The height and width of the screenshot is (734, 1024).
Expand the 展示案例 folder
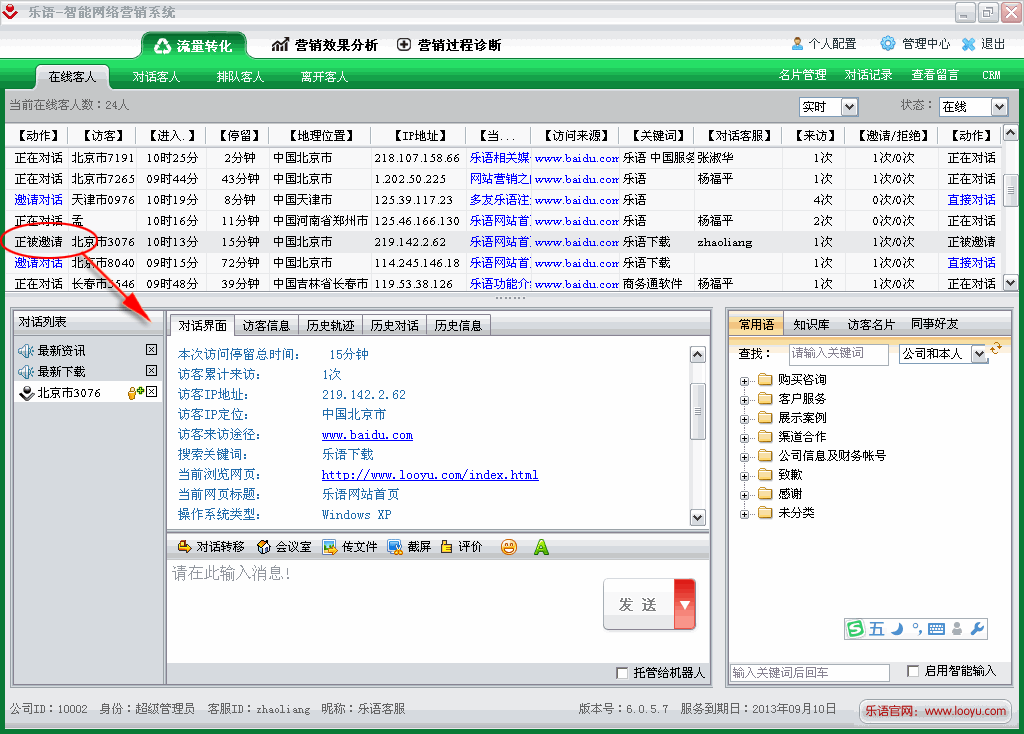coord(744,419)
